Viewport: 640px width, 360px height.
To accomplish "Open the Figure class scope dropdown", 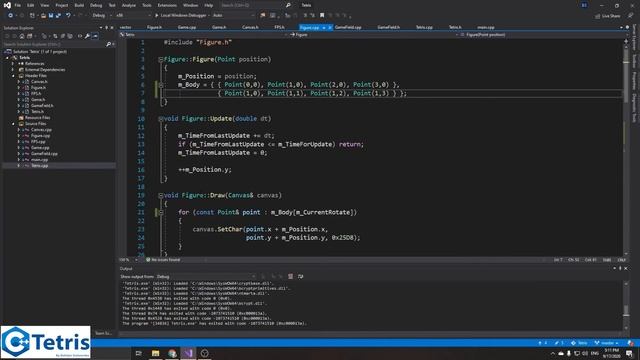I will click(x=372, y=35).
